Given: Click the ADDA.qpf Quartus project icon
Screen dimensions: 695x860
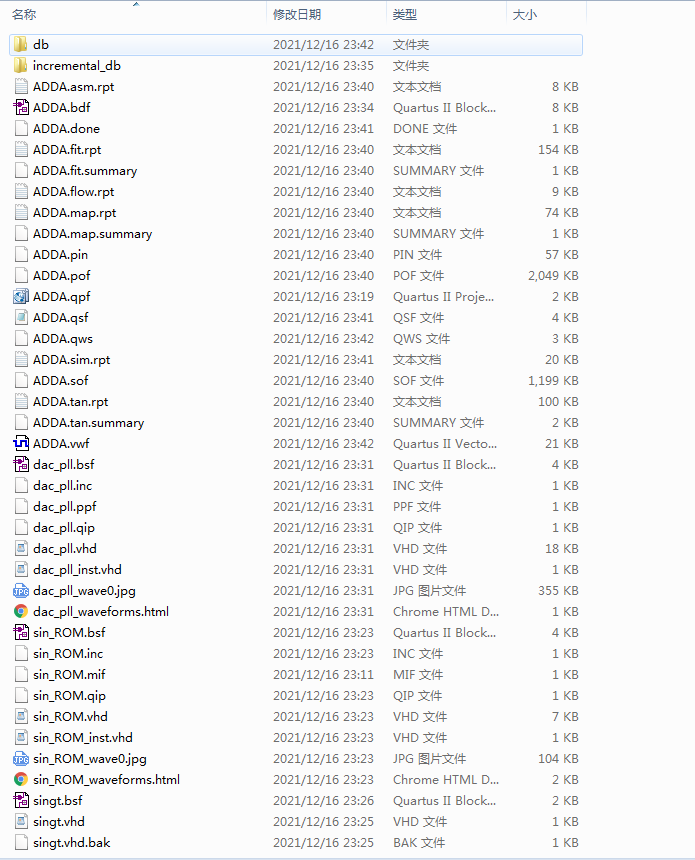Looking at the screenshot, I should pyautogui.click(x=21, y=297).
